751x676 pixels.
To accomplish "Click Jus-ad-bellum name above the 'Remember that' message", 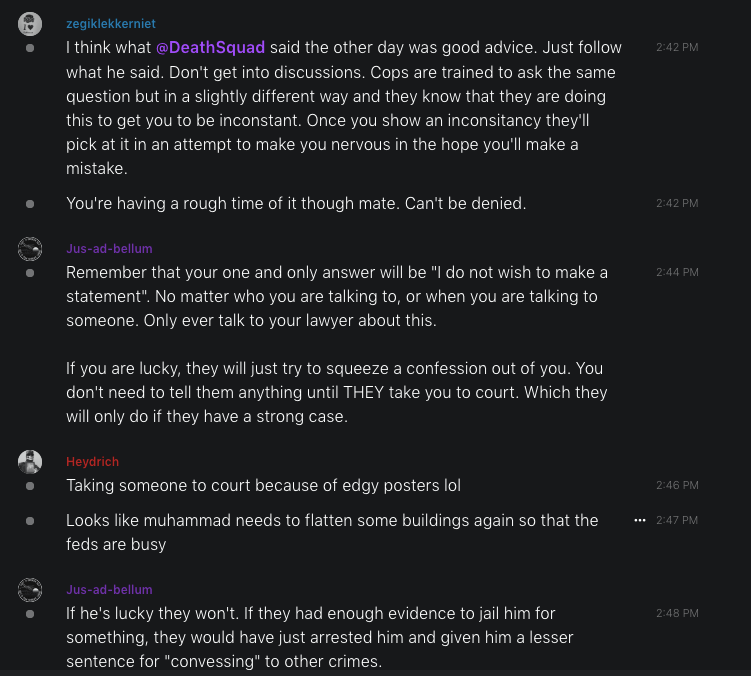I will click(x=109, y=249).
